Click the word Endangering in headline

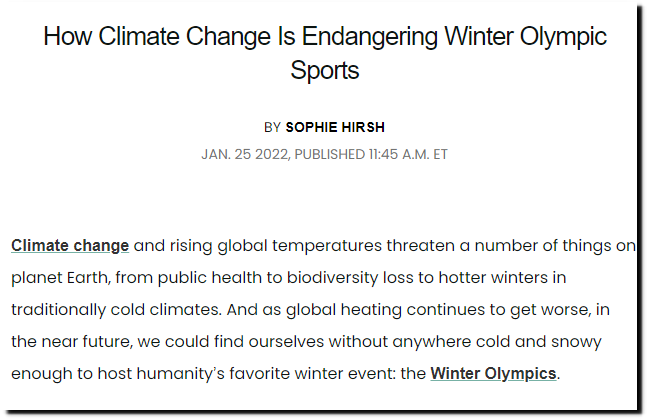[x=370, y=36]
